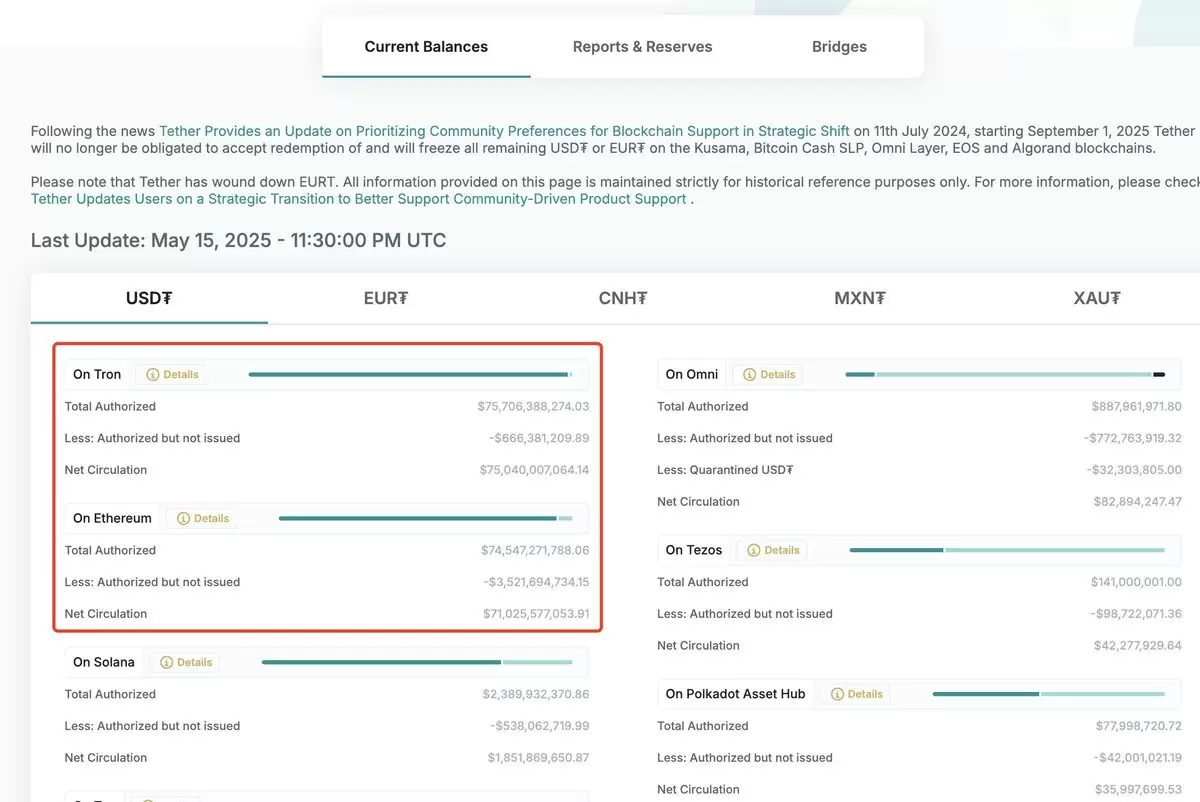Click Polkadot net circulation $35,997,699.53
This screenshot has height=802, width=1200.
pos(1138,790)
